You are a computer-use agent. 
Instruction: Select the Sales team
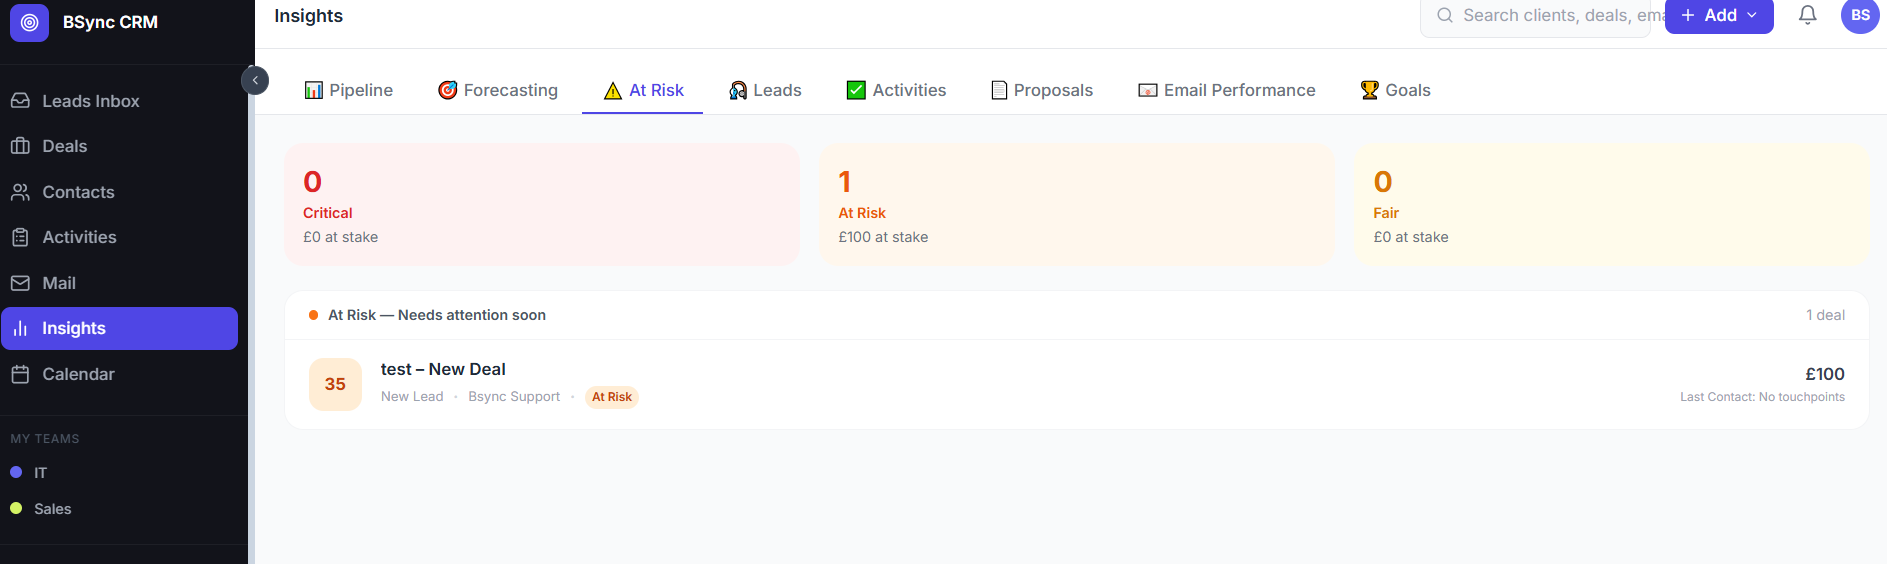(41, 509)
